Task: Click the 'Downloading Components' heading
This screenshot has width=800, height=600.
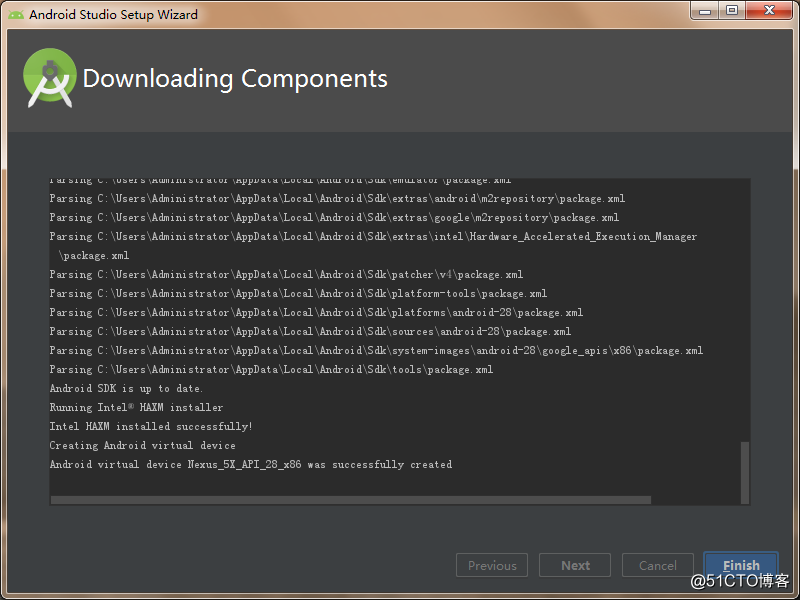Action: (x=235, y=79)
